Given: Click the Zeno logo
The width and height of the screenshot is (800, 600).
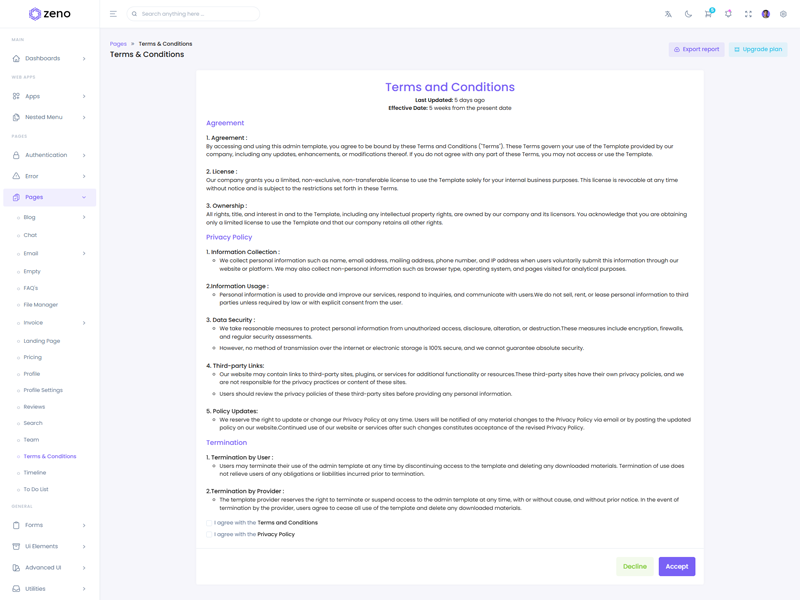Looking at the screenshot, I should pos(49,14).
